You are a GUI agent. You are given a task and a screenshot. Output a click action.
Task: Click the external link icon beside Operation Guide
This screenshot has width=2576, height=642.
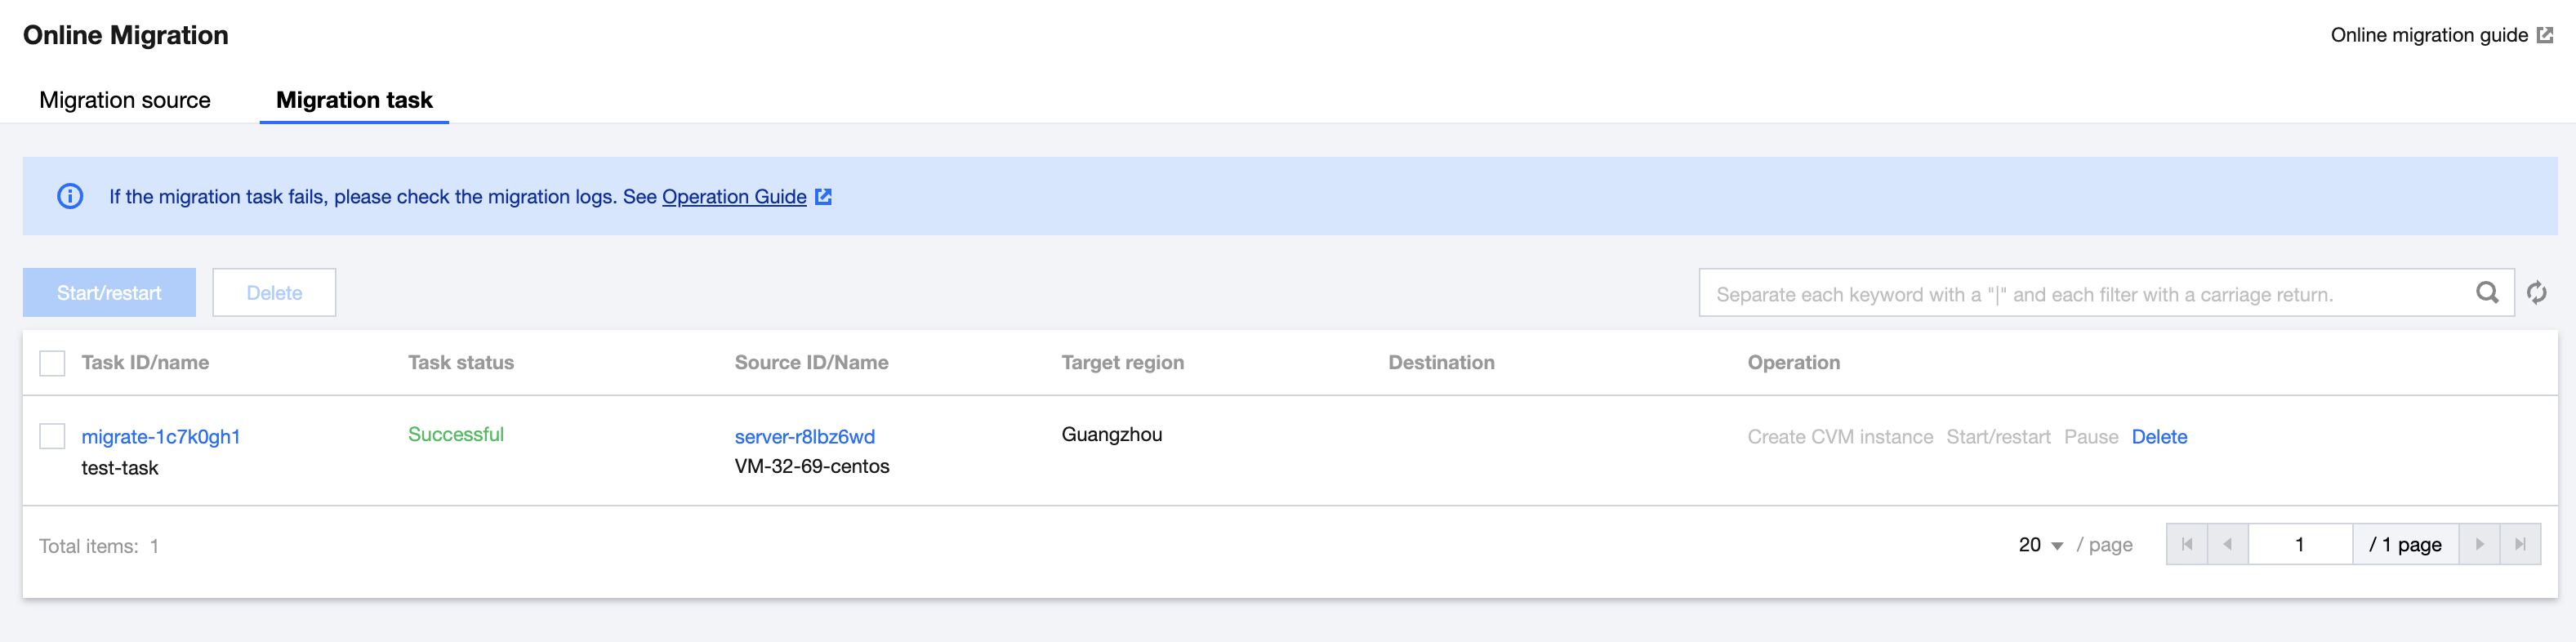tap(823, 197)
